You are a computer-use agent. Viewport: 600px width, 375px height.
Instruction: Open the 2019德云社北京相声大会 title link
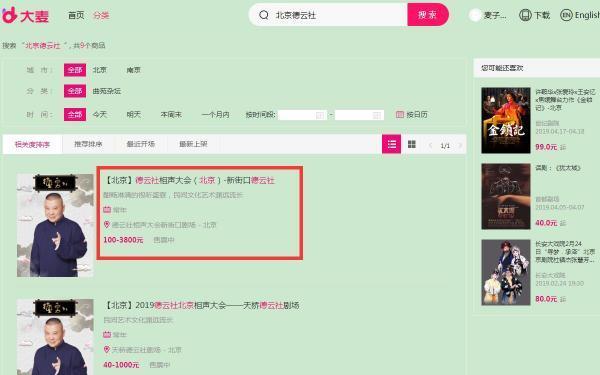202,305
